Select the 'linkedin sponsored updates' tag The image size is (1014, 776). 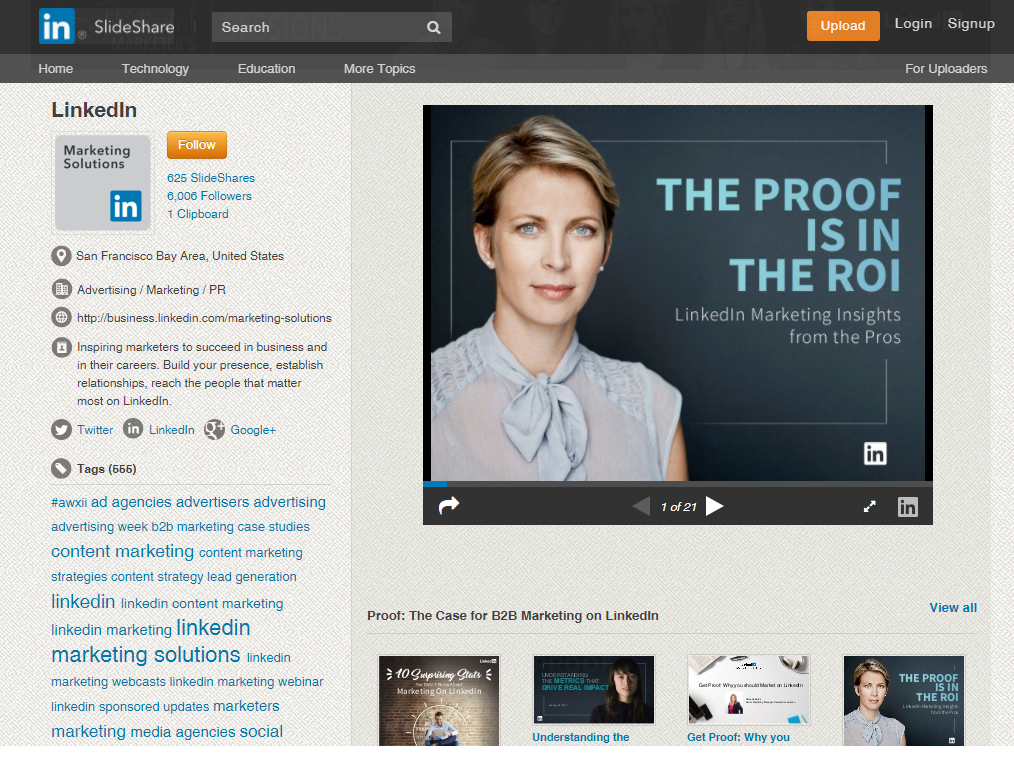click(130, 707)
